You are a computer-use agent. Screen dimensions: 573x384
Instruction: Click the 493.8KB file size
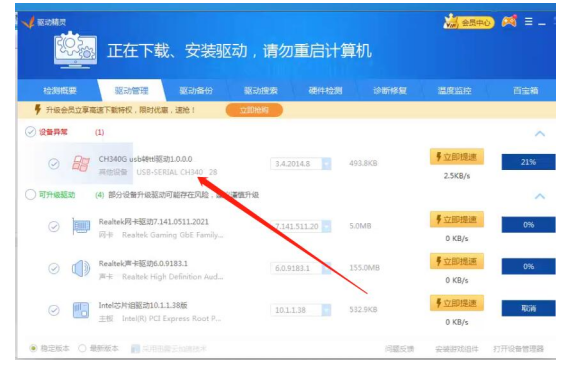(363, 163)
